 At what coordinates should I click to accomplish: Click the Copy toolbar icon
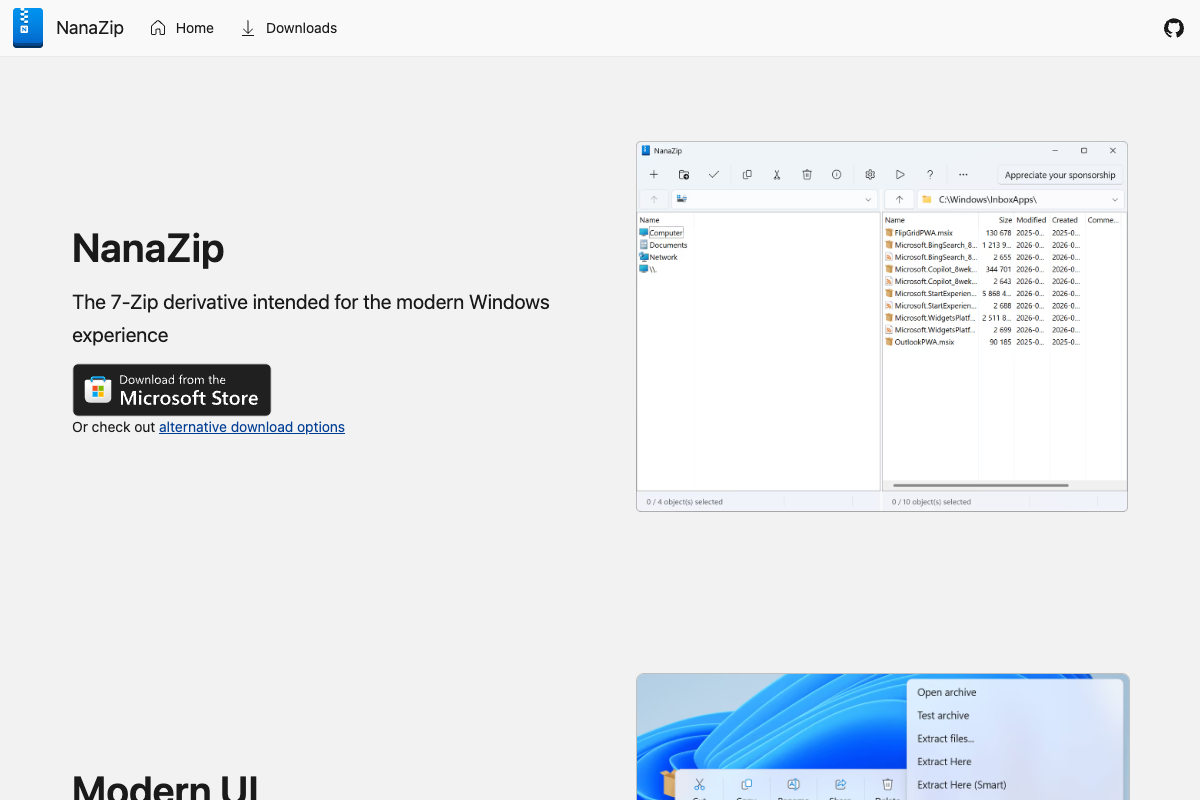(x=747, y=174)
